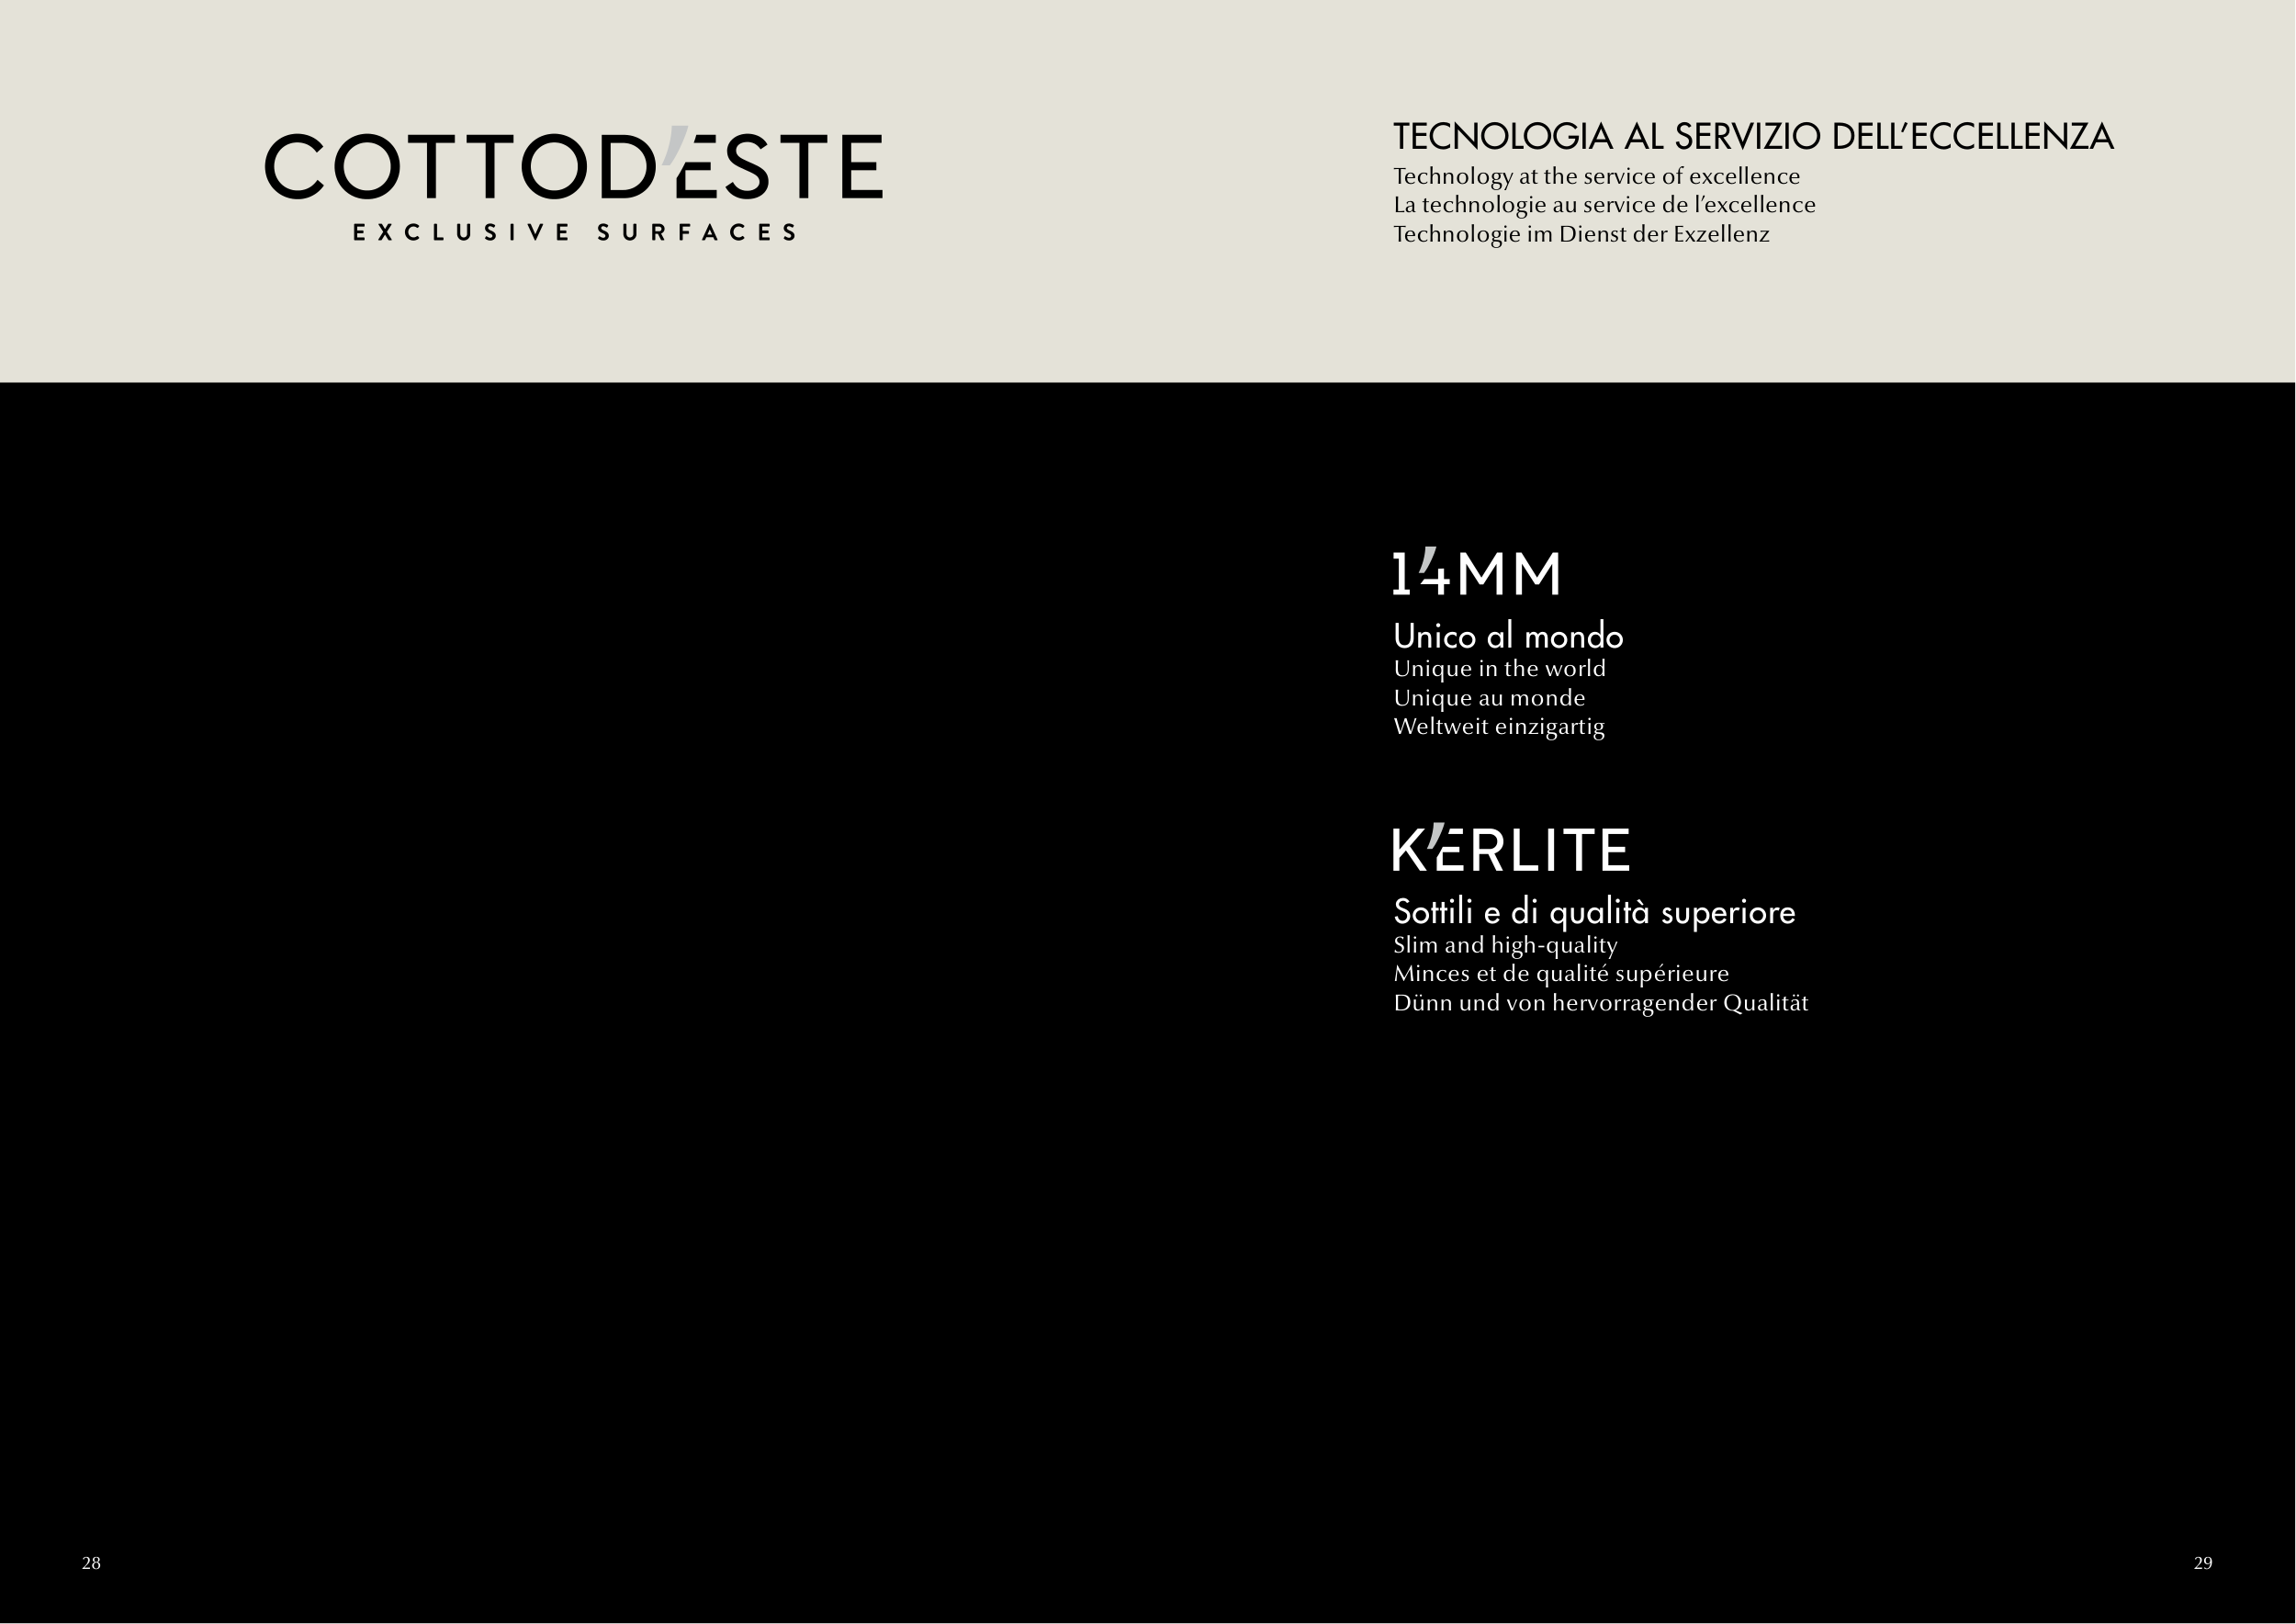Click the grey apostrophe in Cotto d'Este logo

677,143
